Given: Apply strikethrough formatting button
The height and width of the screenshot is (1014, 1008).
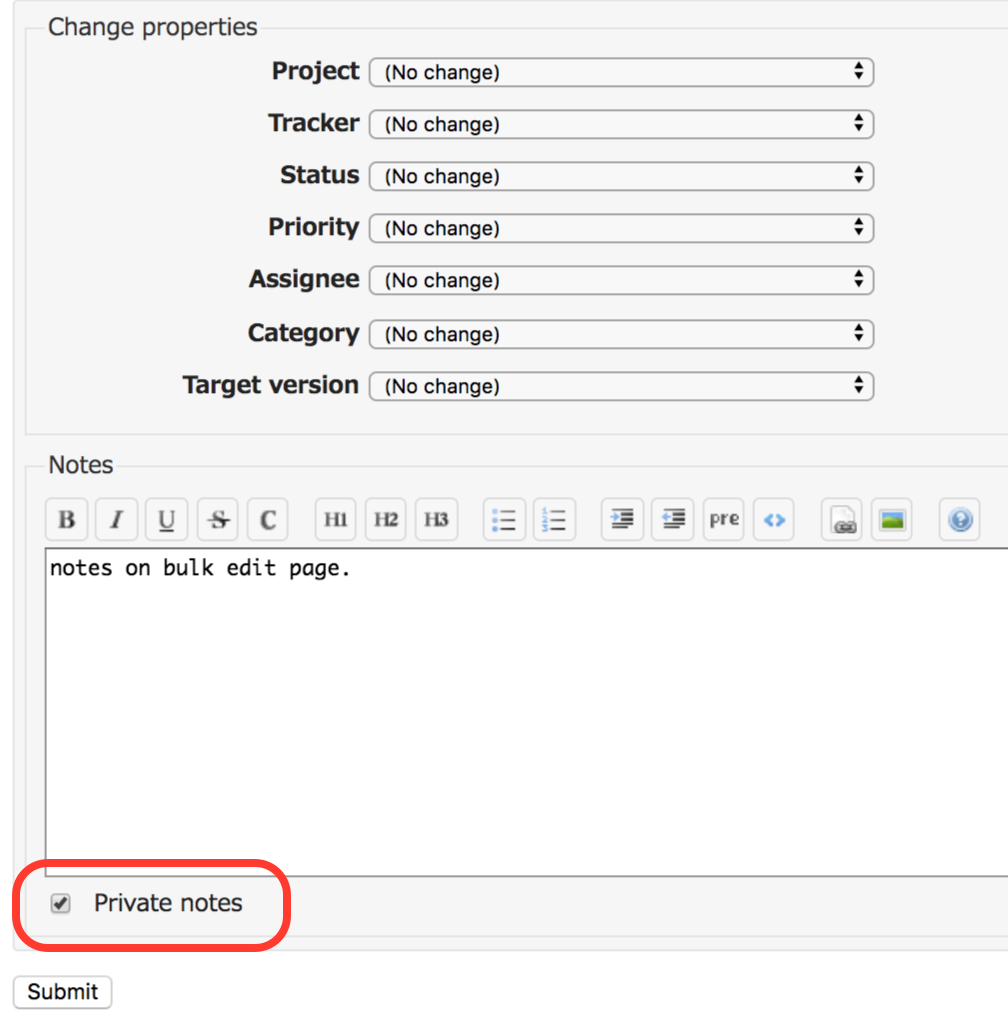Looking at the screenshot, I should (218, 519).
